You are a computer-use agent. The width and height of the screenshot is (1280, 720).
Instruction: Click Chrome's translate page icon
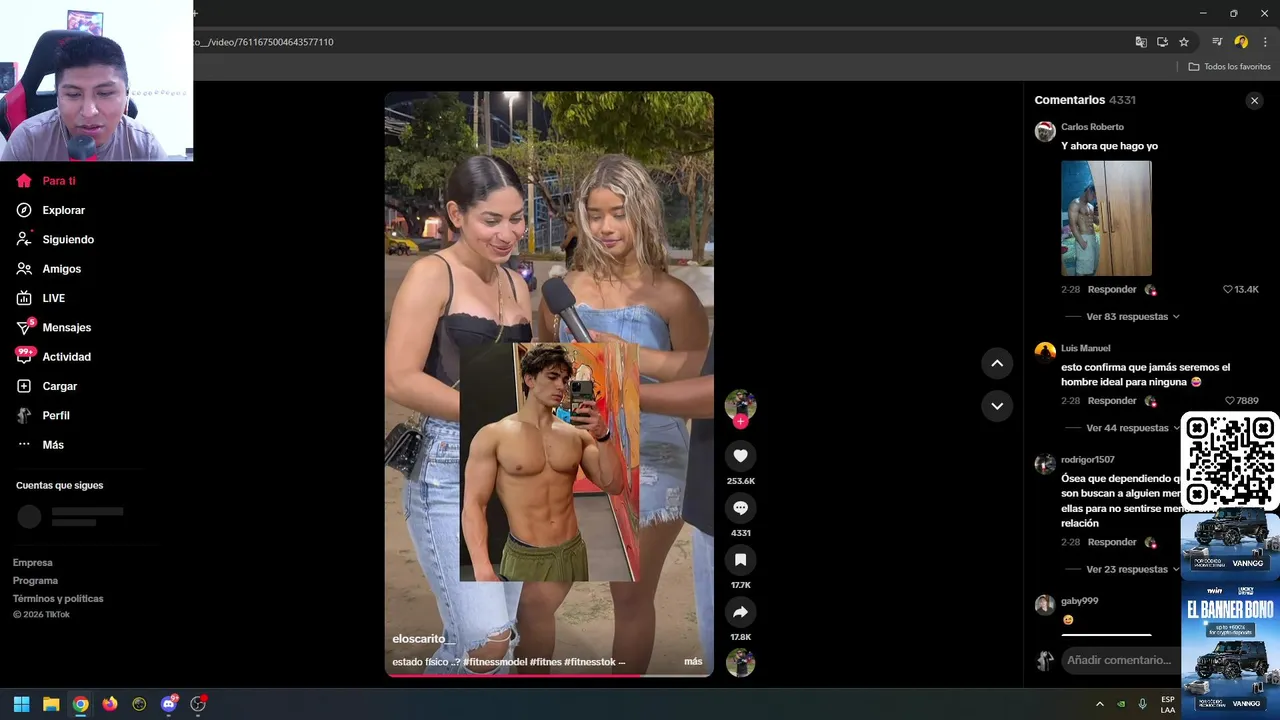click(x=1141, y=42)
